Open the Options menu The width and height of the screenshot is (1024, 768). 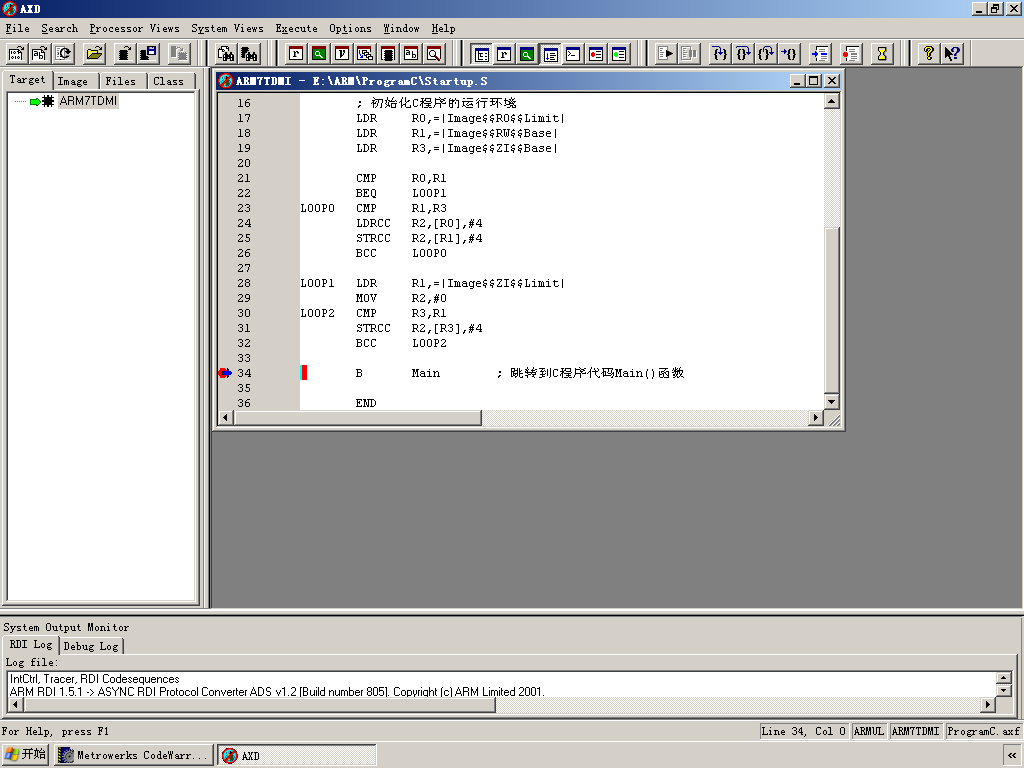click(x=350, y=28)
